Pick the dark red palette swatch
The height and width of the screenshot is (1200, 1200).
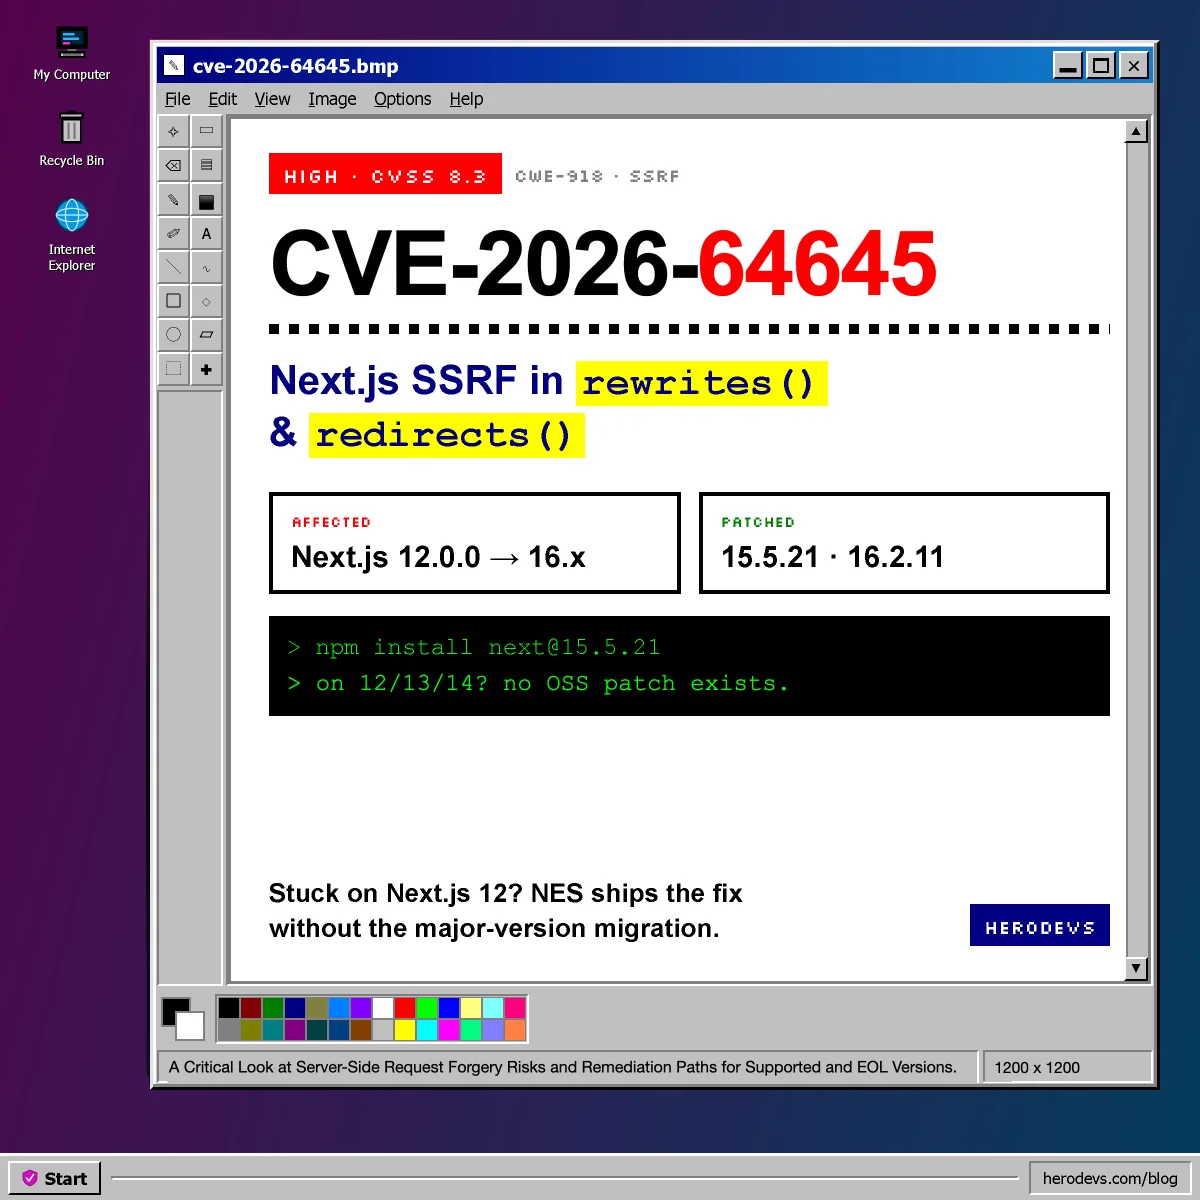(x=251, y=1008)
